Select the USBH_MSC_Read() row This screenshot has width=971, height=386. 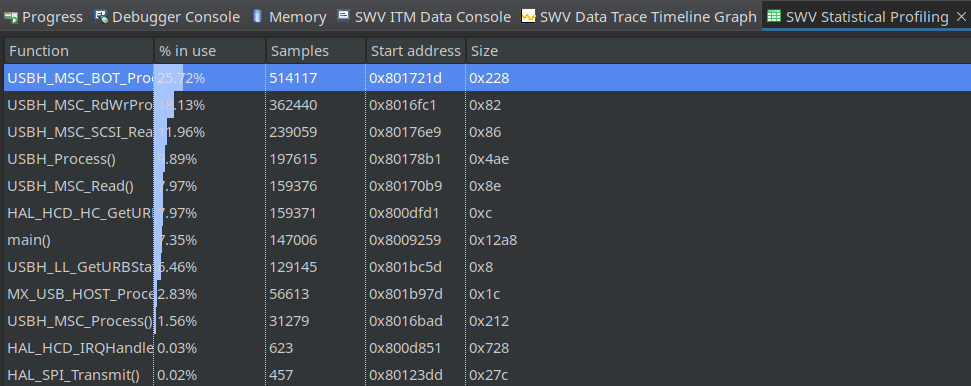coord(487,186)
